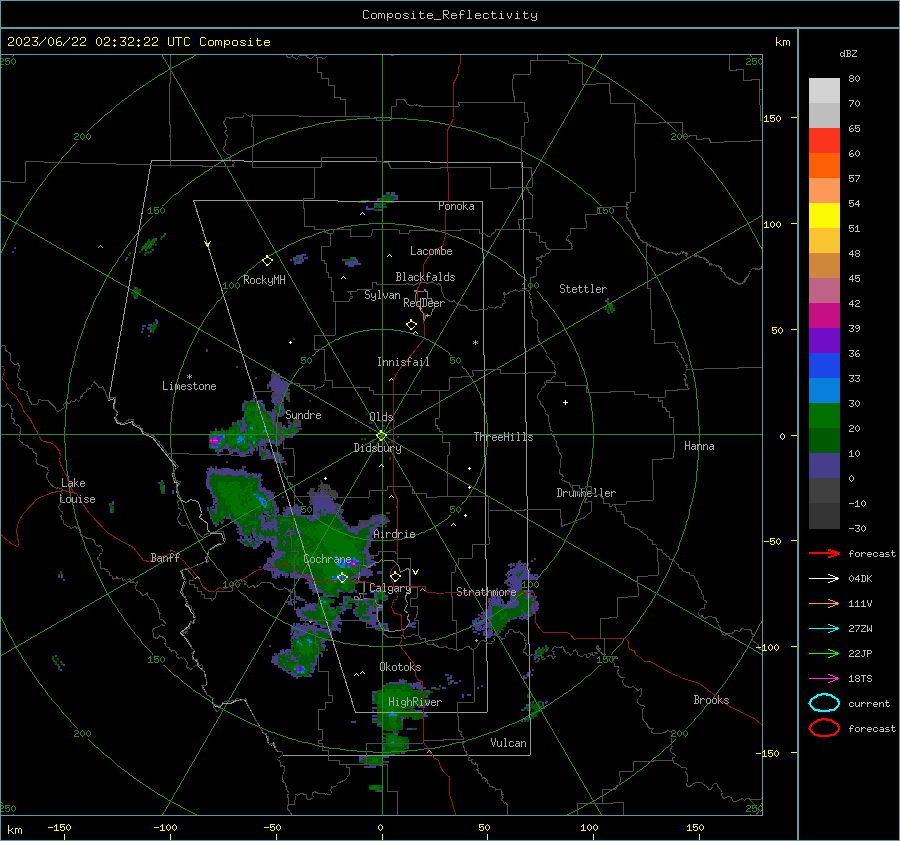
Task: Click the cyan current ellipse icon
Action: tap(824, 703)
